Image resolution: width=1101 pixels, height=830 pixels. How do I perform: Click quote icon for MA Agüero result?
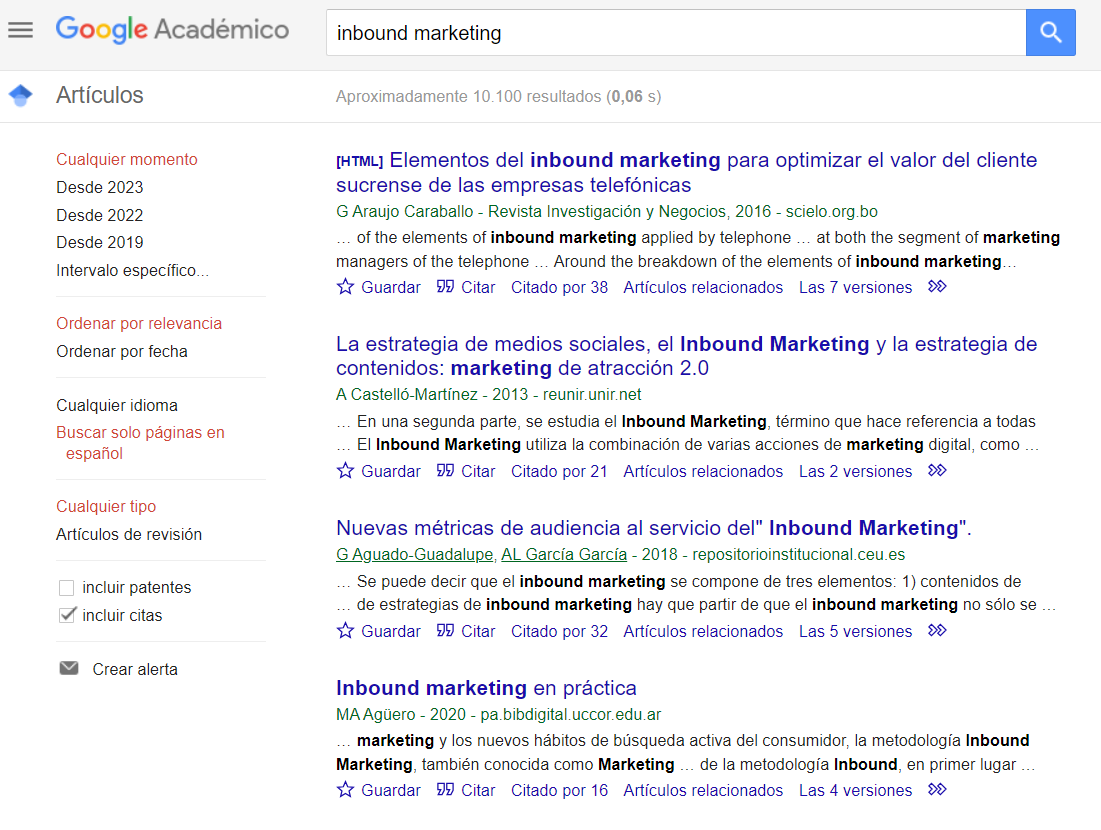coord(445,789)
